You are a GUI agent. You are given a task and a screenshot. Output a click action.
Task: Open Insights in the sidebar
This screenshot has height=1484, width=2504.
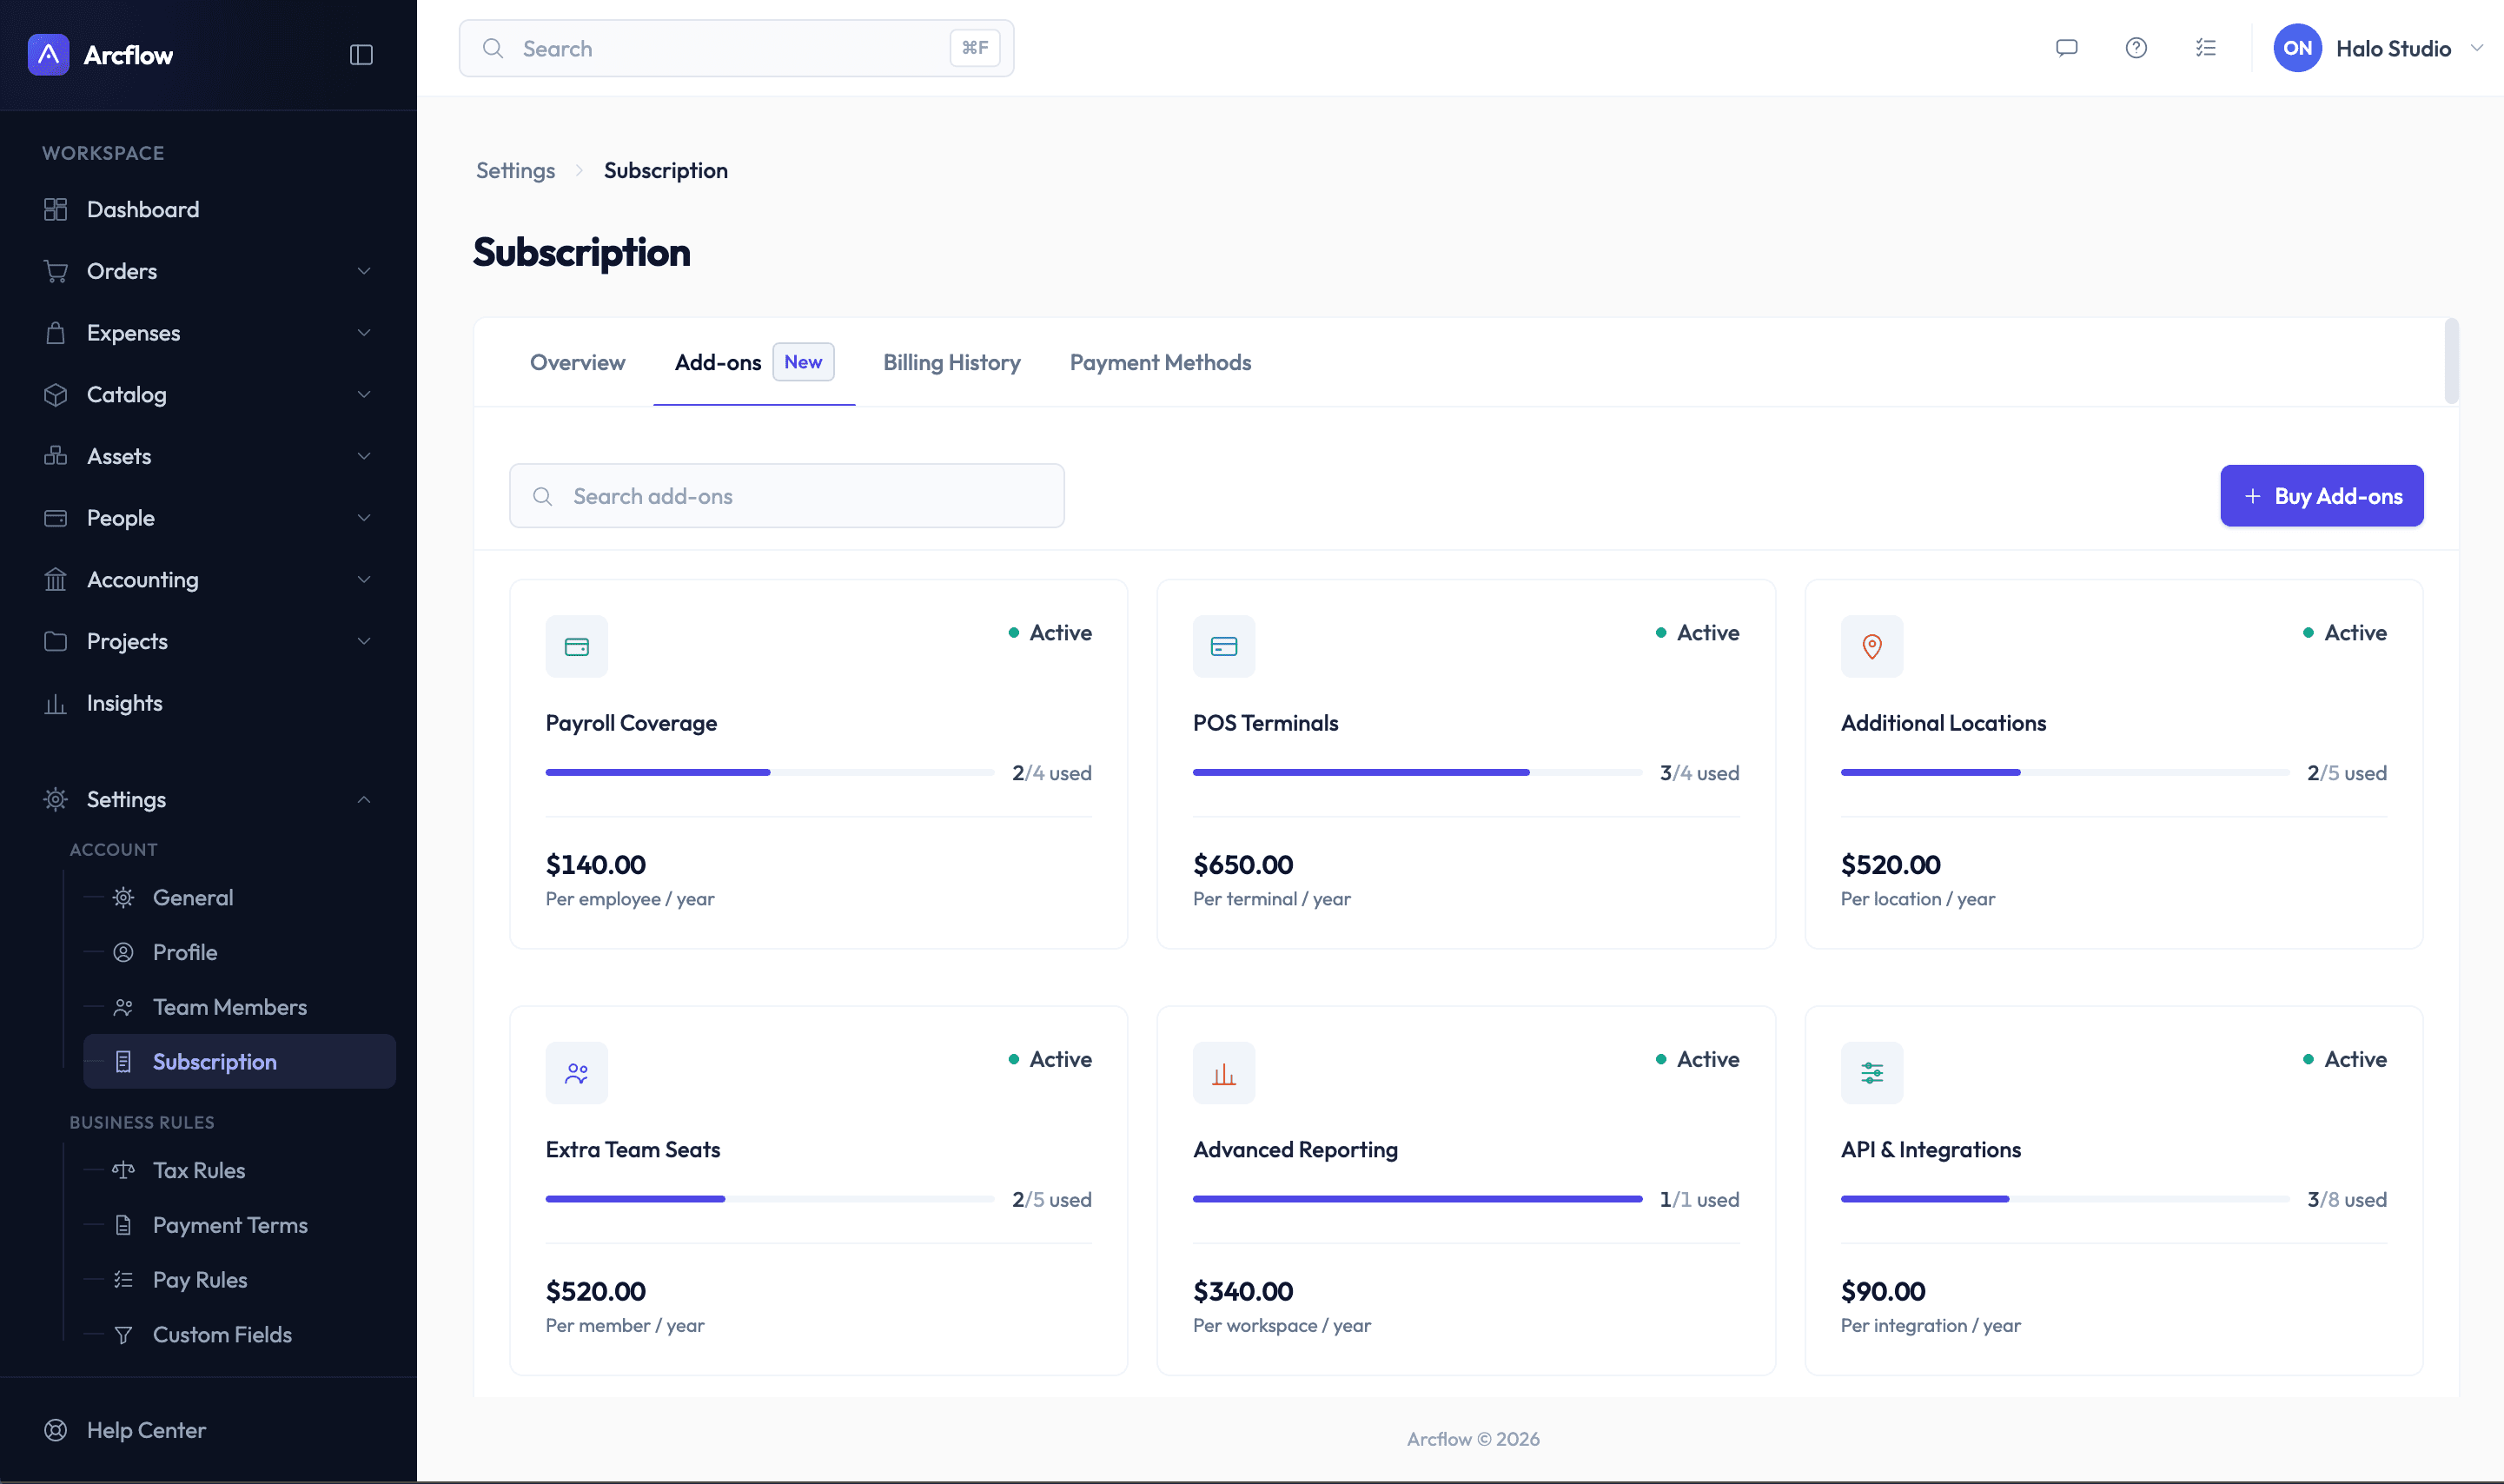pos(208,703)
